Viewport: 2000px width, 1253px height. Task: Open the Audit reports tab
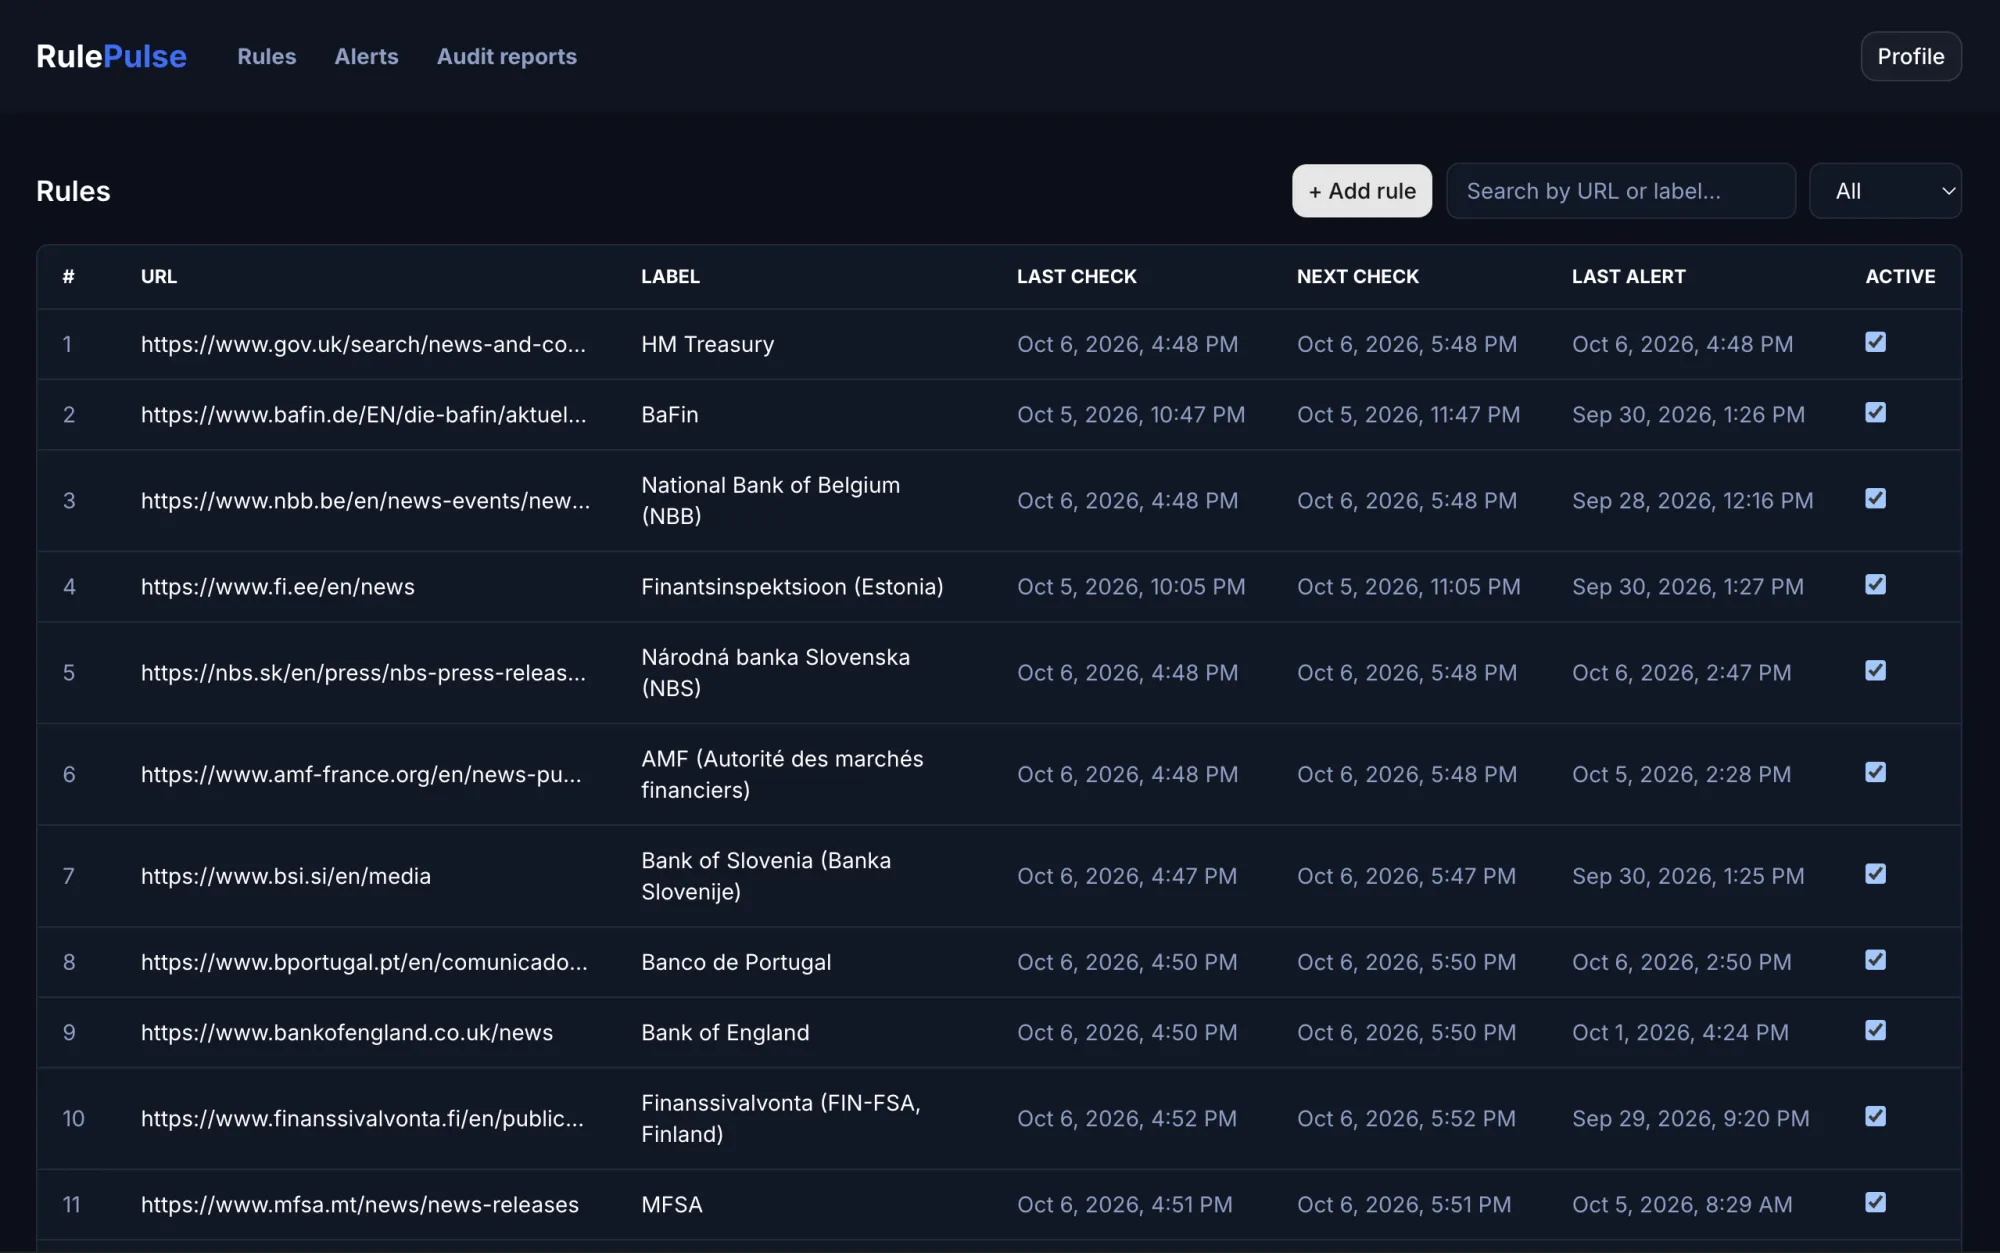tap(506, 56)
